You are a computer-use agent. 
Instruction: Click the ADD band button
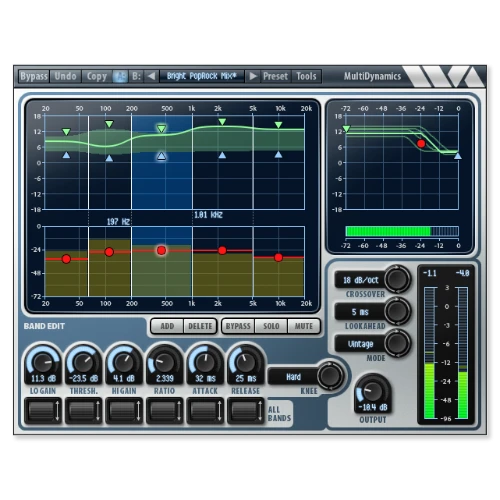coord(167,326)
